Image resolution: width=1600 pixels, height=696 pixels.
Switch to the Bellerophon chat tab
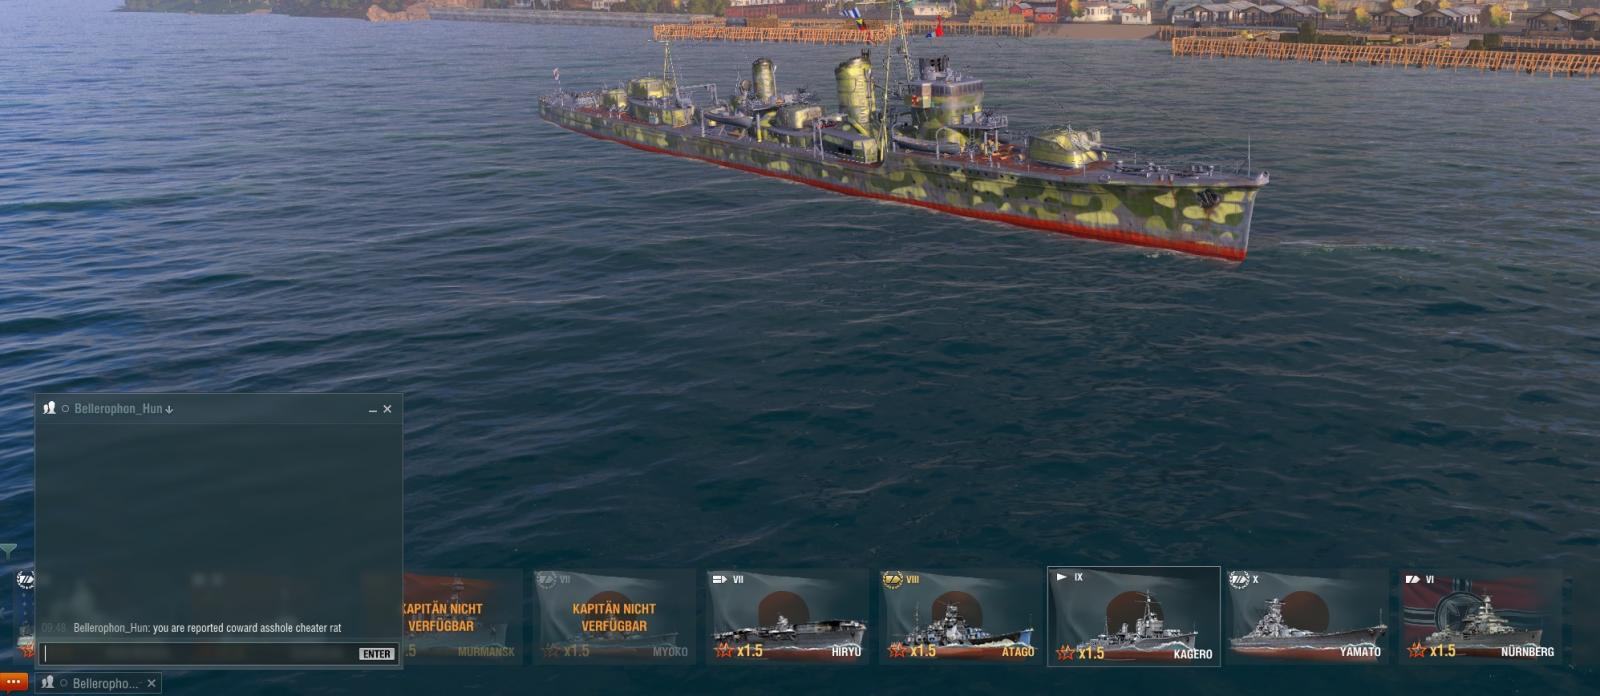pos(97,683)
